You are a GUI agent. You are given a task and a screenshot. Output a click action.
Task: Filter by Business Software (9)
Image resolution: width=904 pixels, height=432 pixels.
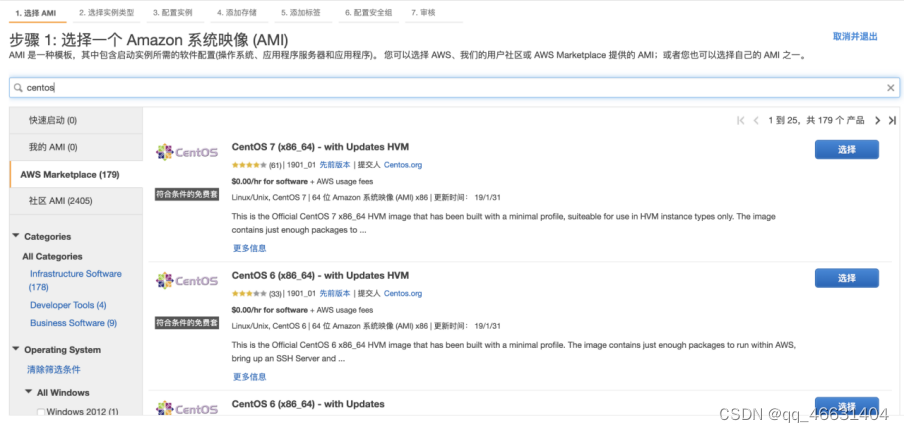[x=73, y=323]
